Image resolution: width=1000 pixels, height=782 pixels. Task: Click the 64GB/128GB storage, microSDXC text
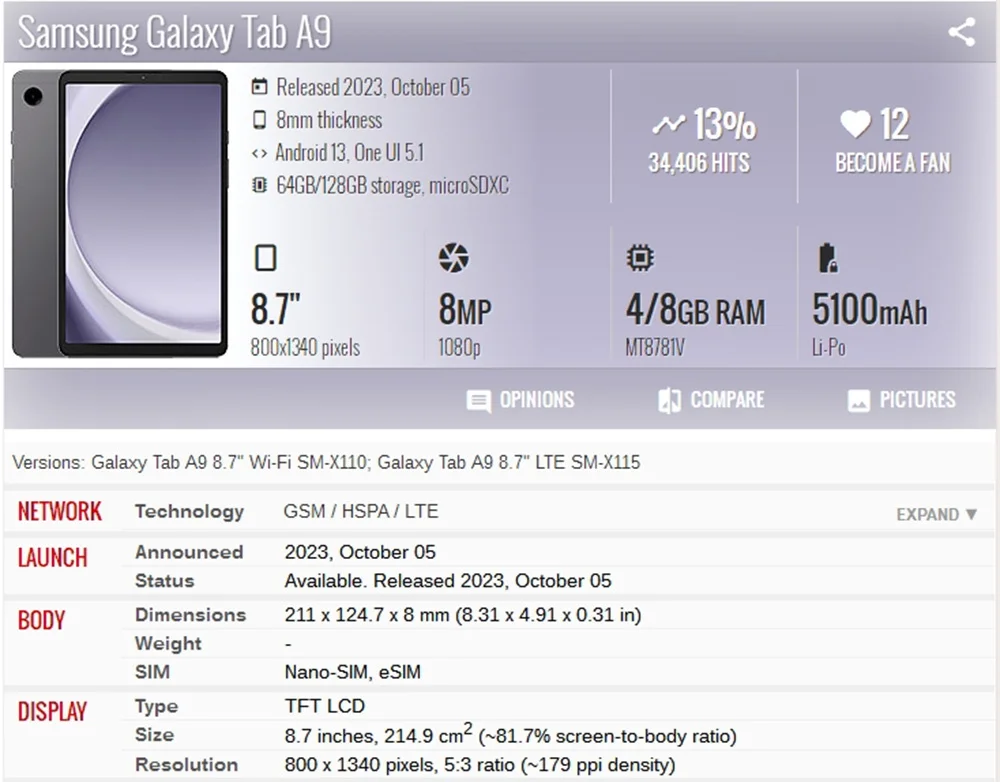[x=392, y=186]
